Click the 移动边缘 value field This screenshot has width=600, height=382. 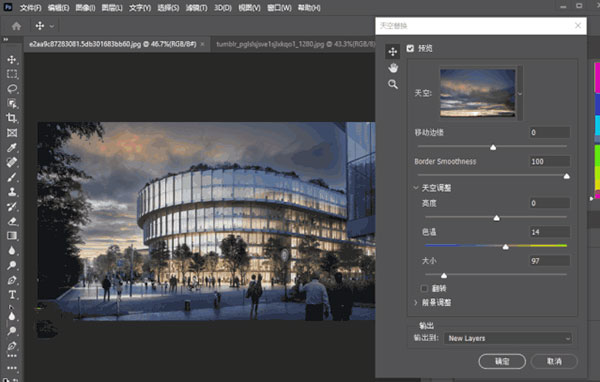[x=549, y=132]
